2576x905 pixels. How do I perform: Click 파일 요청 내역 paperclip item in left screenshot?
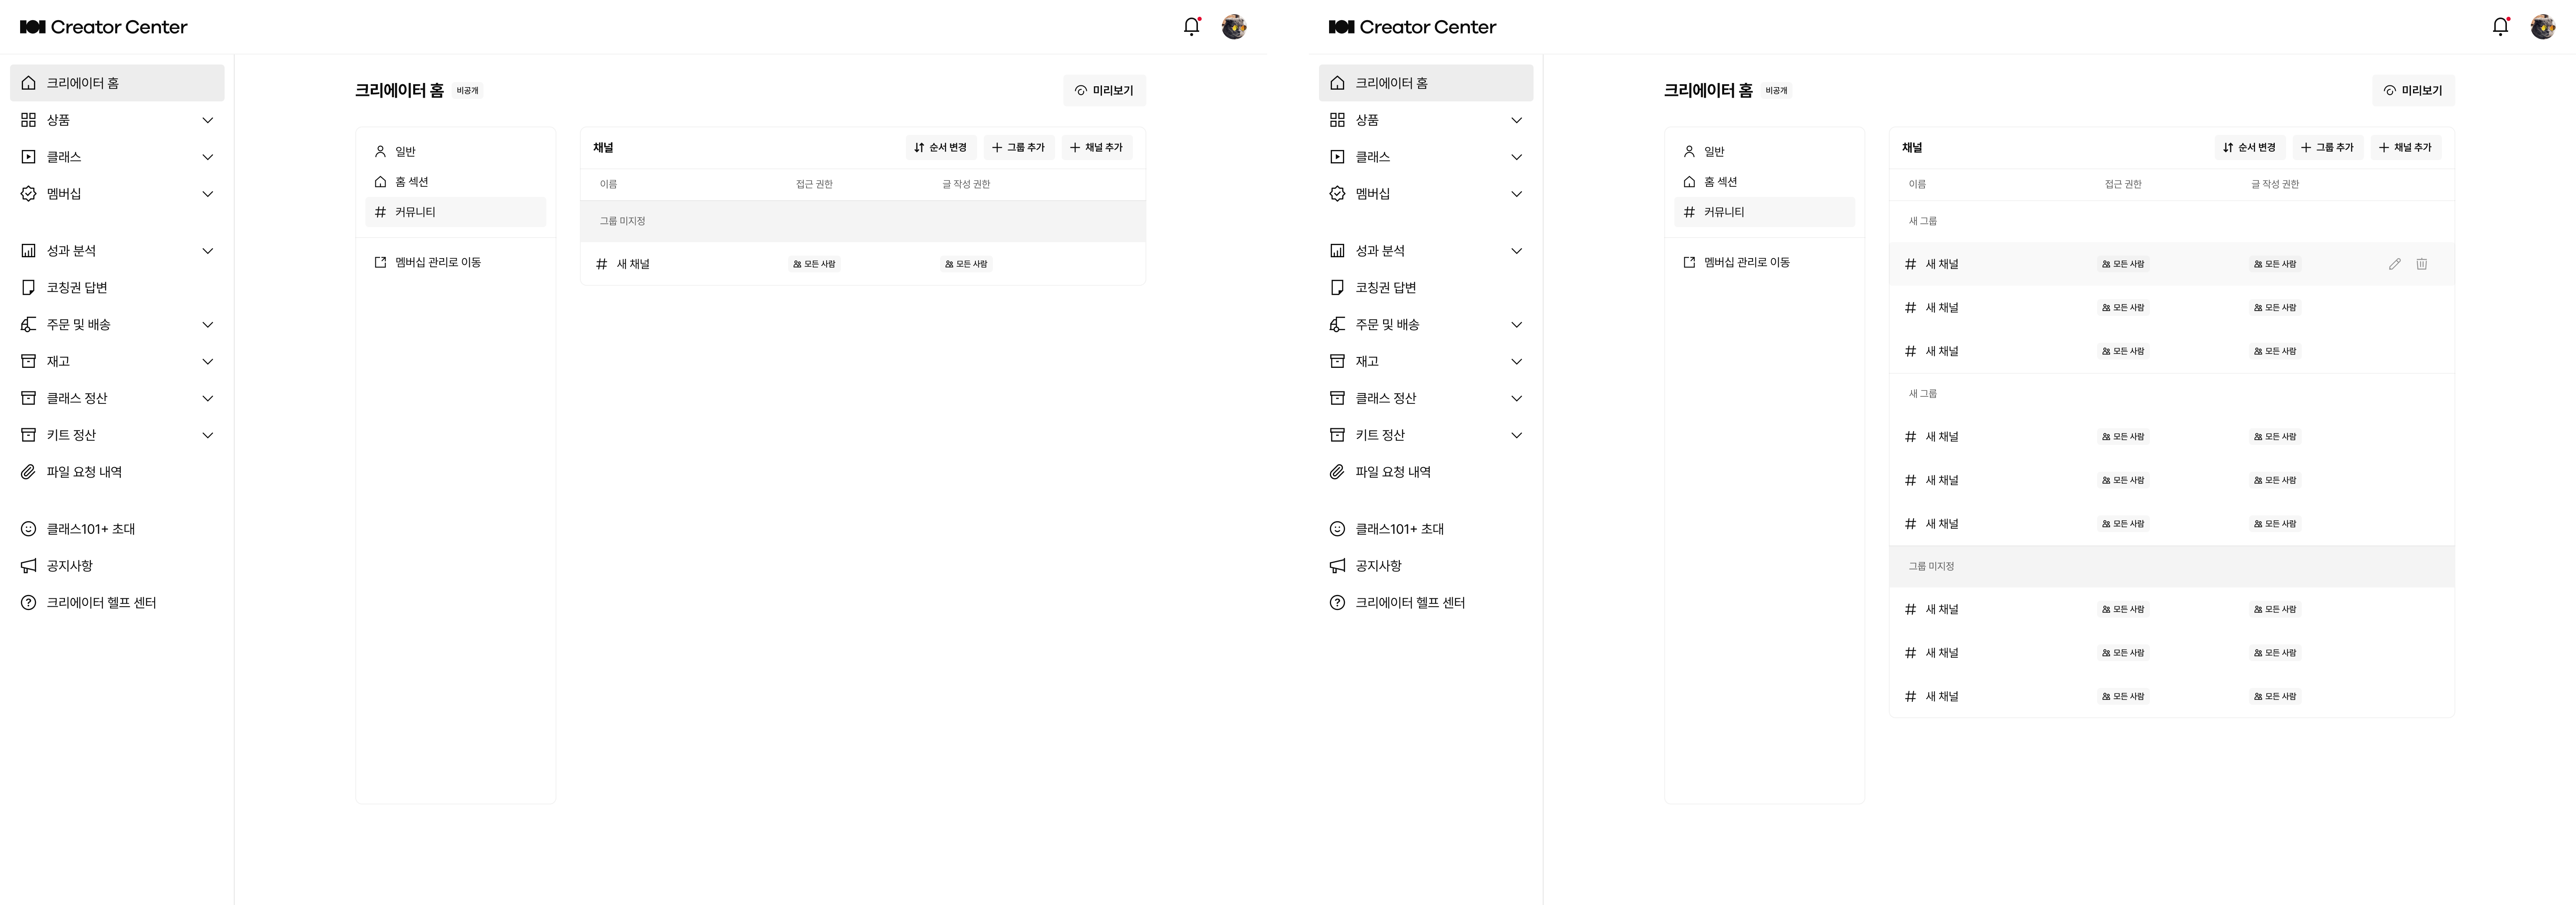84,472
